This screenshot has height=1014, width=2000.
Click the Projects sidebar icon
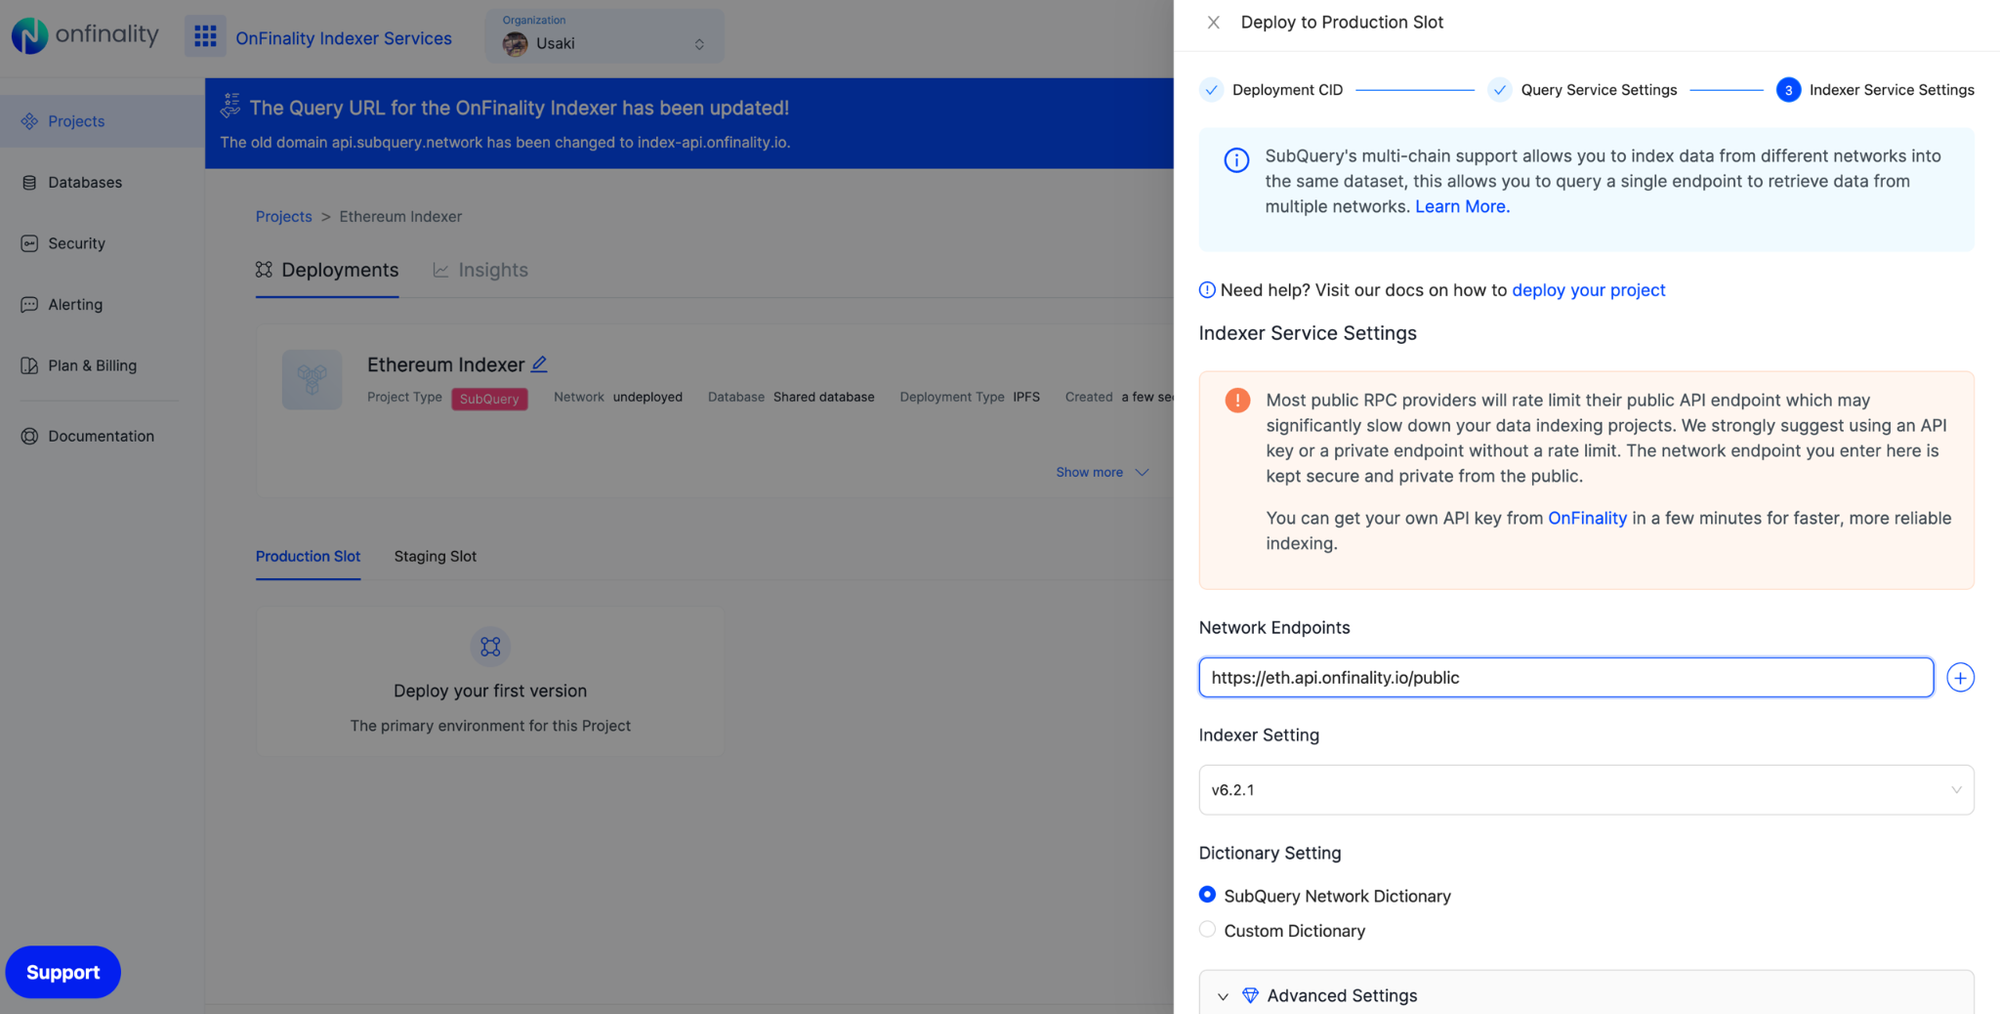click(76, 121)
